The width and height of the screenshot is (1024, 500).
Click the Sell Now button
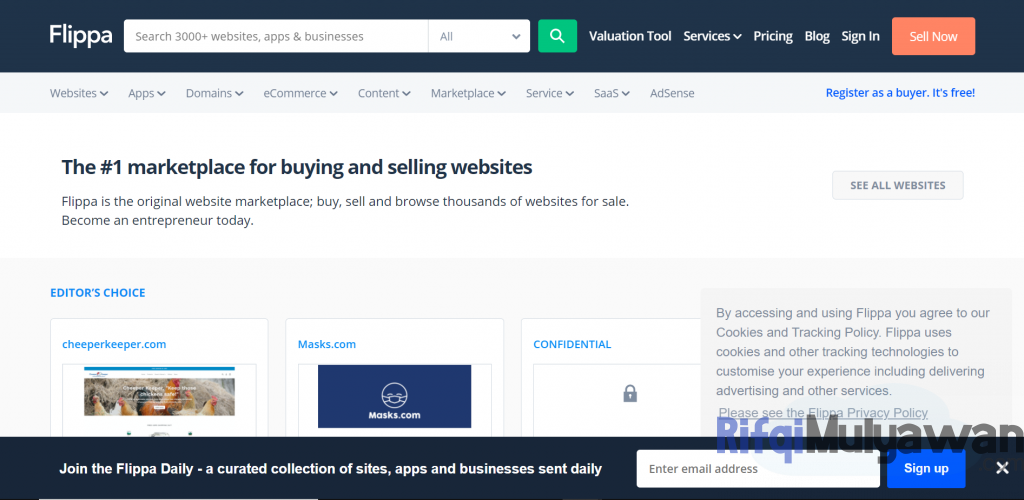(933, 36)
